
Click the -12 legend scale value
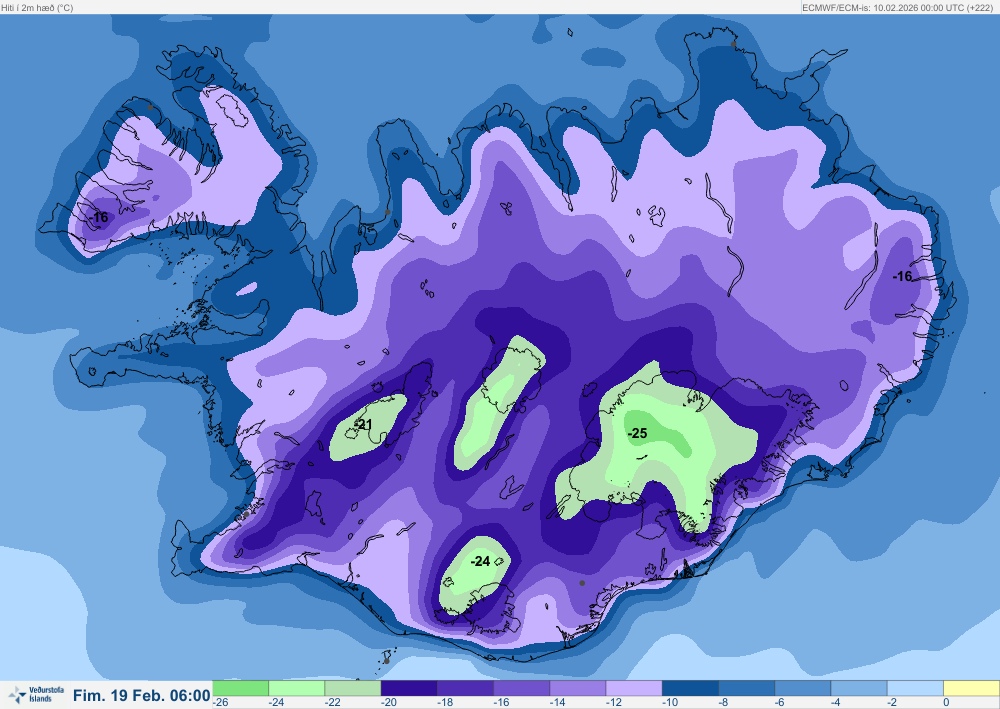click(x=614, y=703)
